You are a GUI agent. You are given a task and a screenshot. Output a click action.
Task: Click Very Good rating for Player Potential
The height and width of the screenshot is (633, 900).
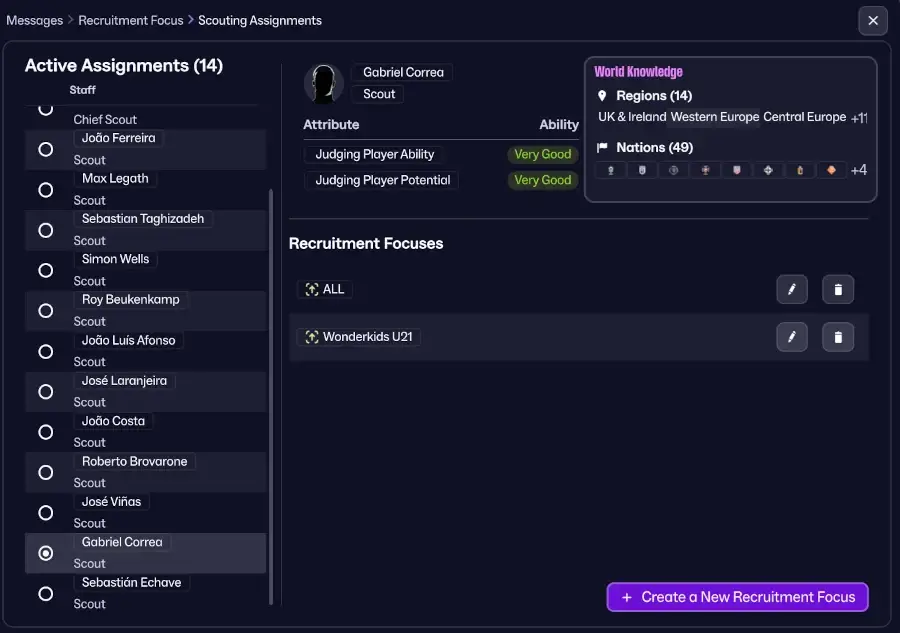pyautogui.click(x=542, y=180)
